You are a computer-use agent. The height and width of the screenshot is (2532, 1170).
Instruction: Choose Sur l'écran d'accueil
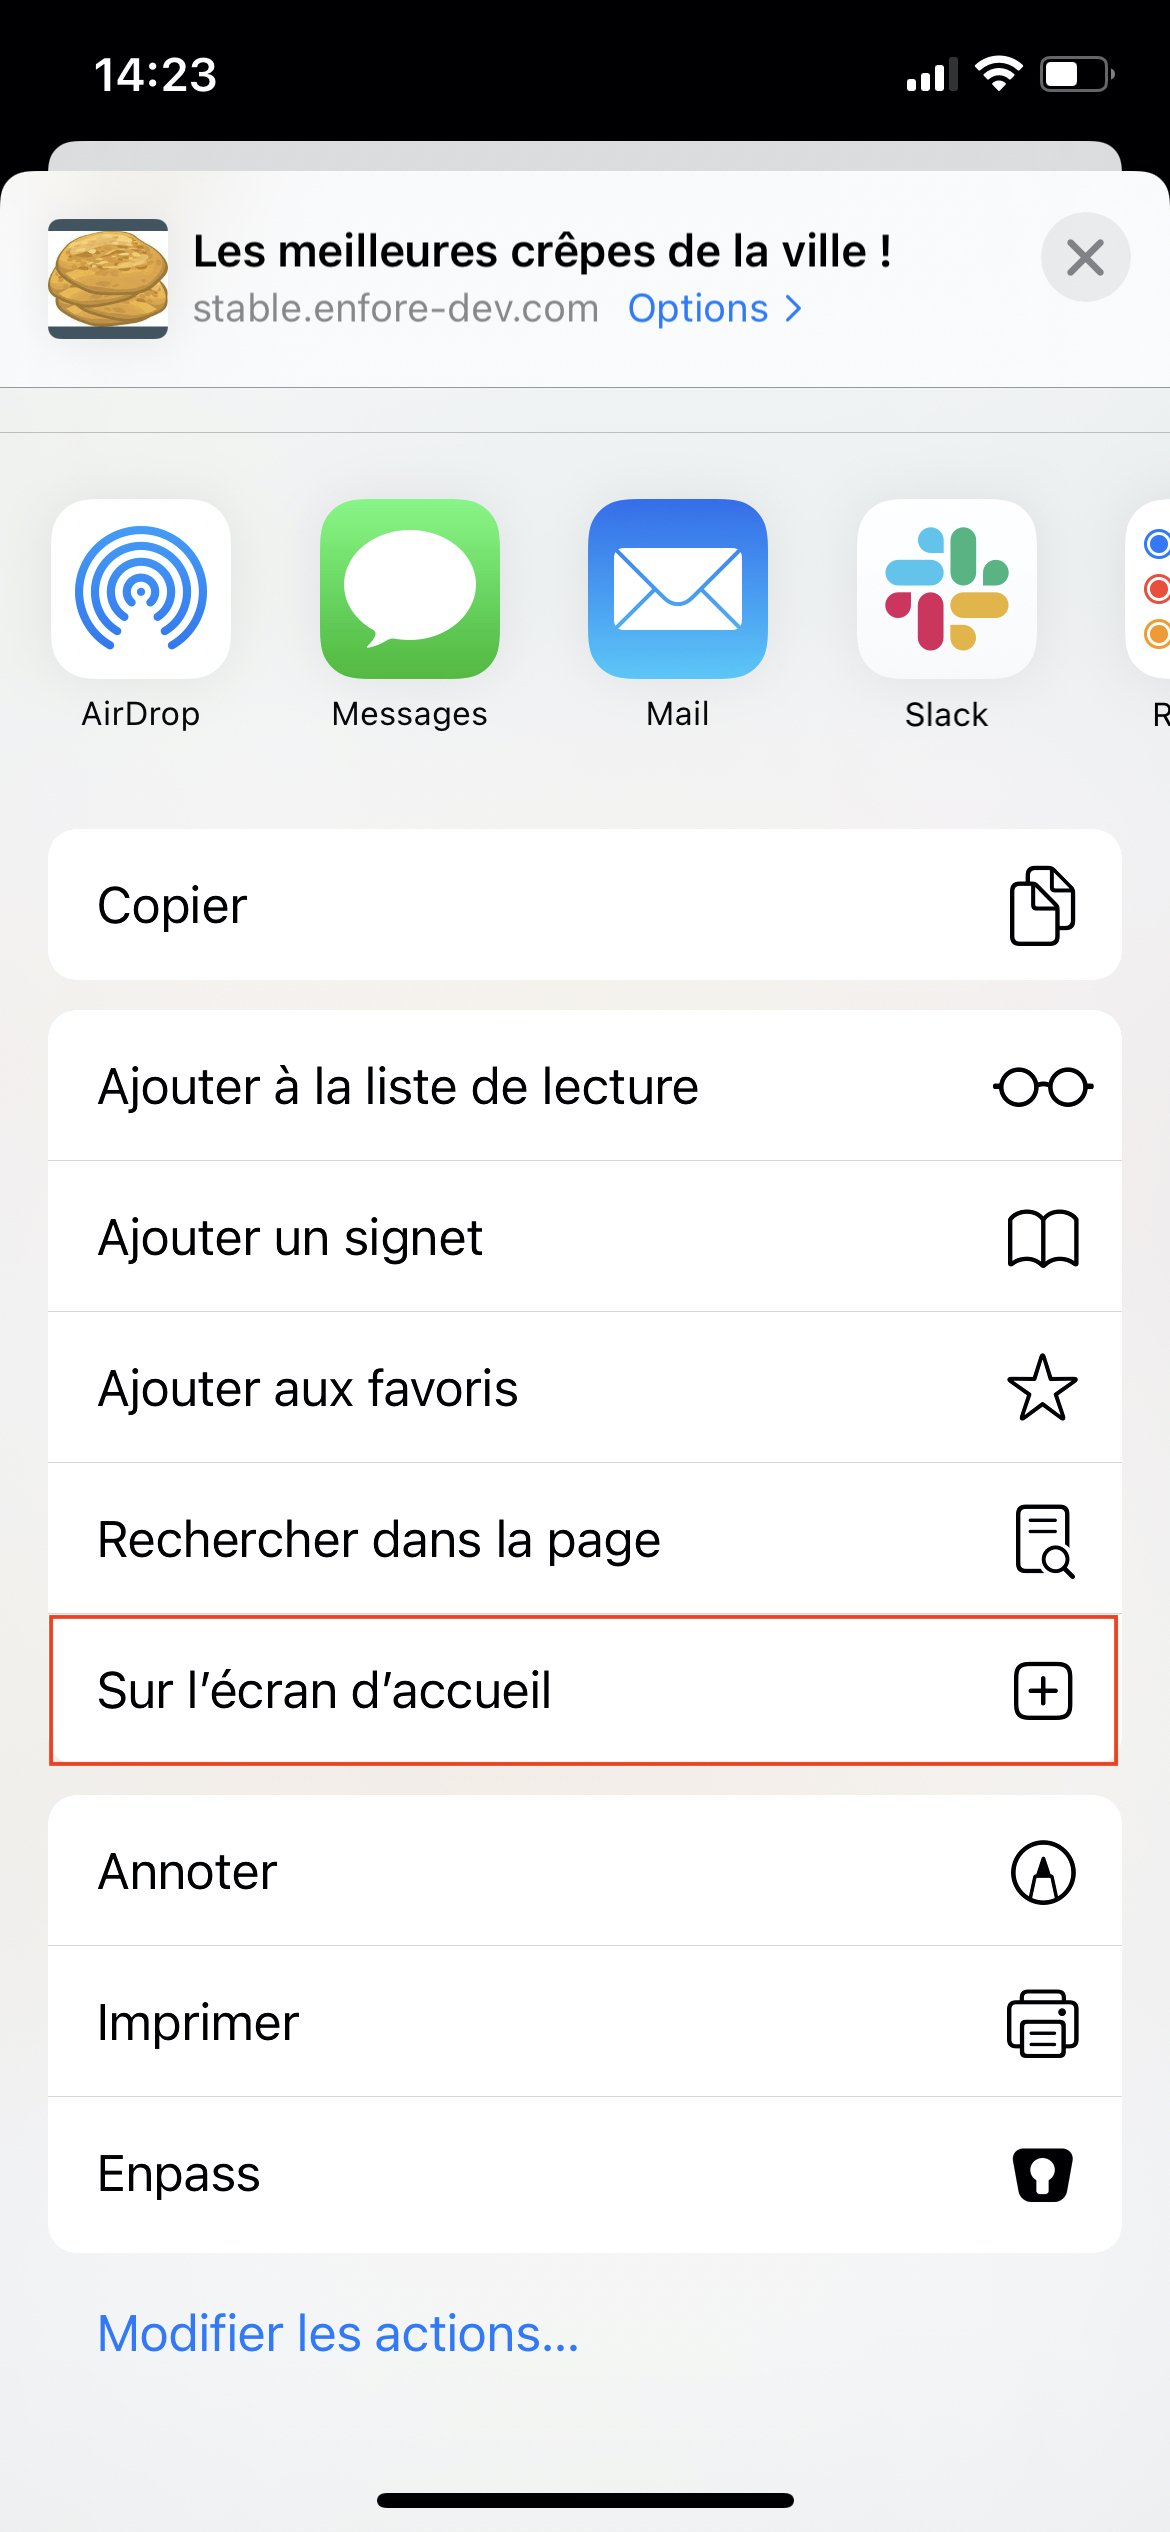point(585,1690)
